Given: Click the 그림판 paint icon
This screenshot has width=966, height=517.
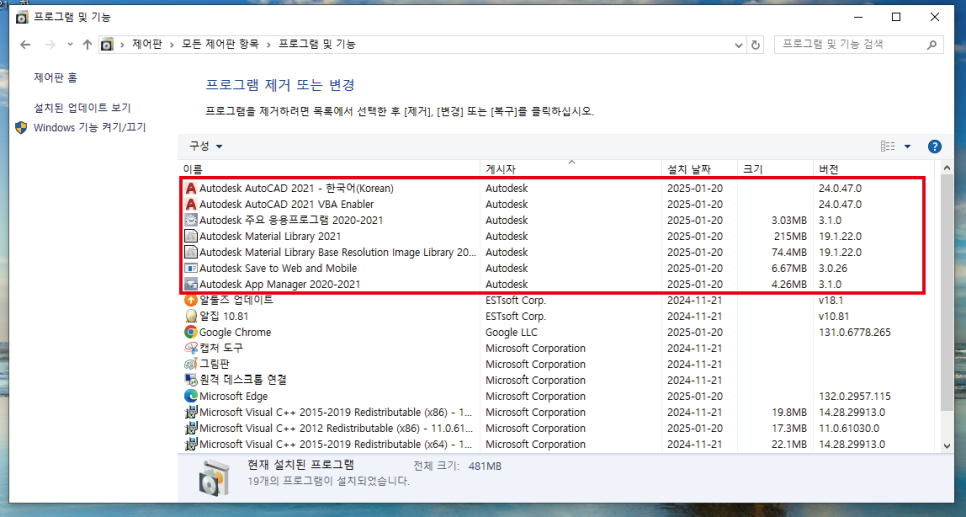Looking at the screenshot, I should click(x=191, y=364).
